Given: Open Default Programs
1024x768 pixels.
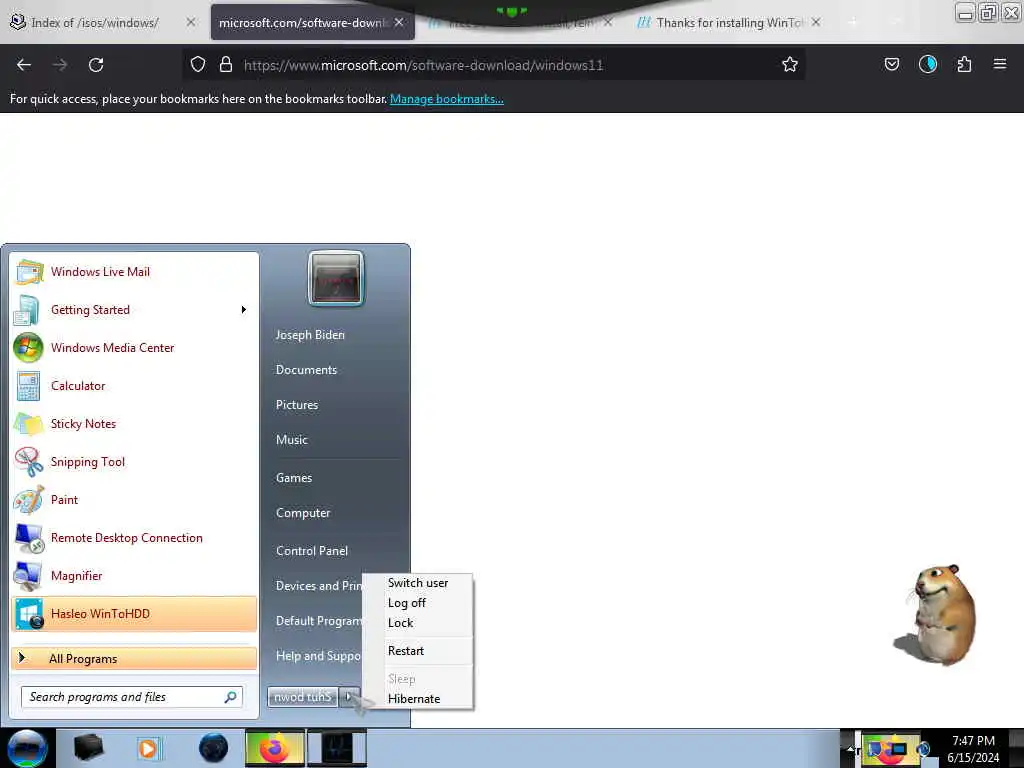Looking at the screenshot, I should pos(318,620).
